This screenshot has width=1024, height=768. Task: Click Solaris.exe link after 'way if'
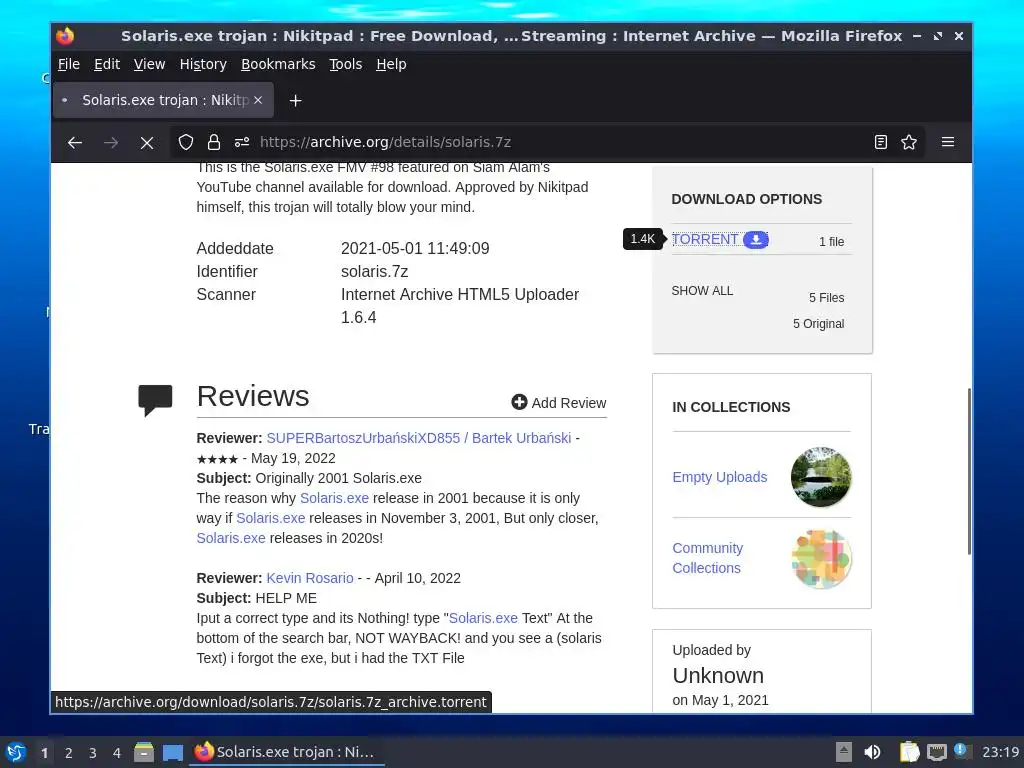point(270,518)
